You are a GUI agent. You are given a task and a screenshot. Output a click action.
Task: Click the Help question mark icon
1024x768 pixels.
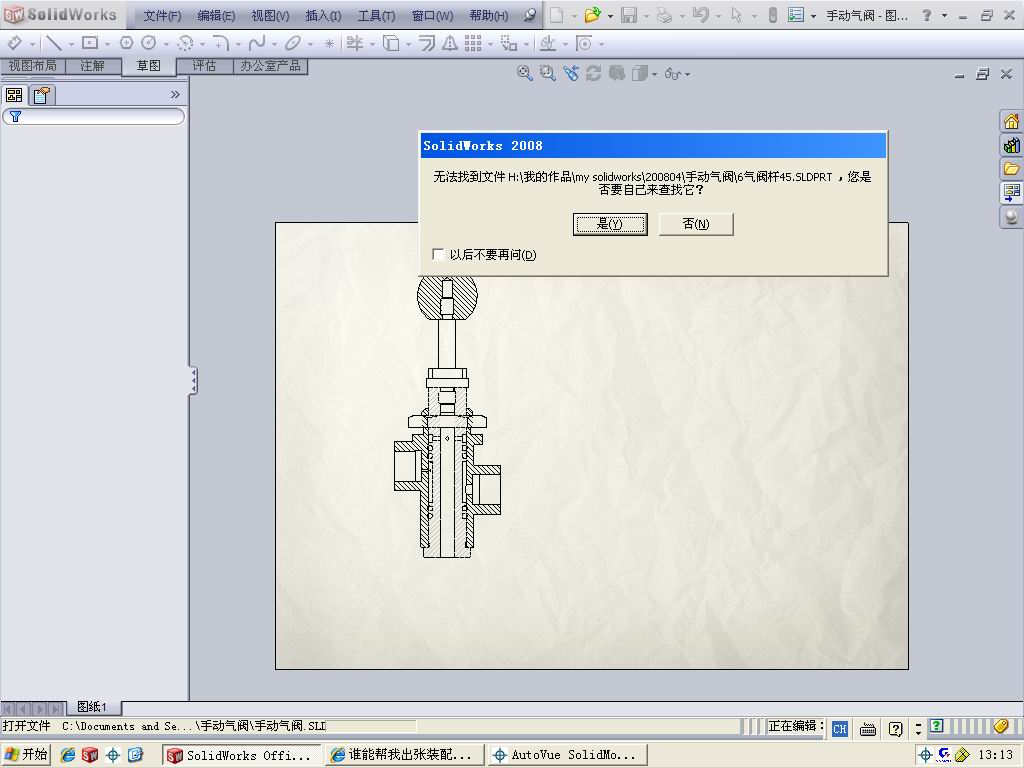coord(926,14)
